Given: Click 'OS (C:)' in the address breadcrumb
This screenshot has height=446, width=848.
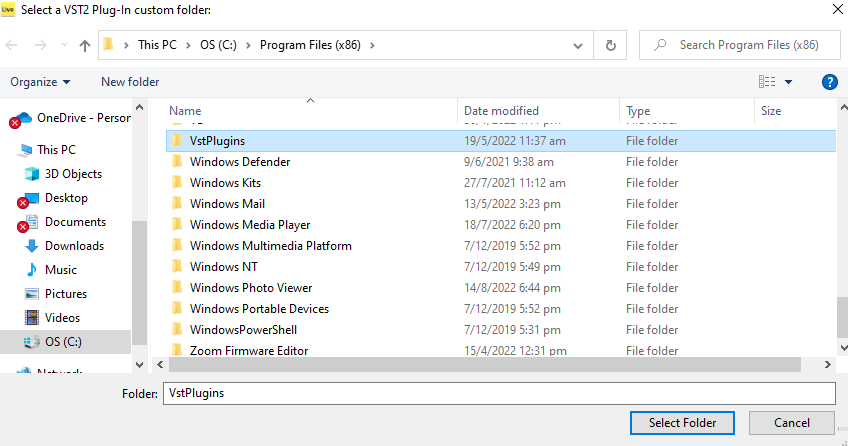Looking at the screenshot, I should [218, 45].
